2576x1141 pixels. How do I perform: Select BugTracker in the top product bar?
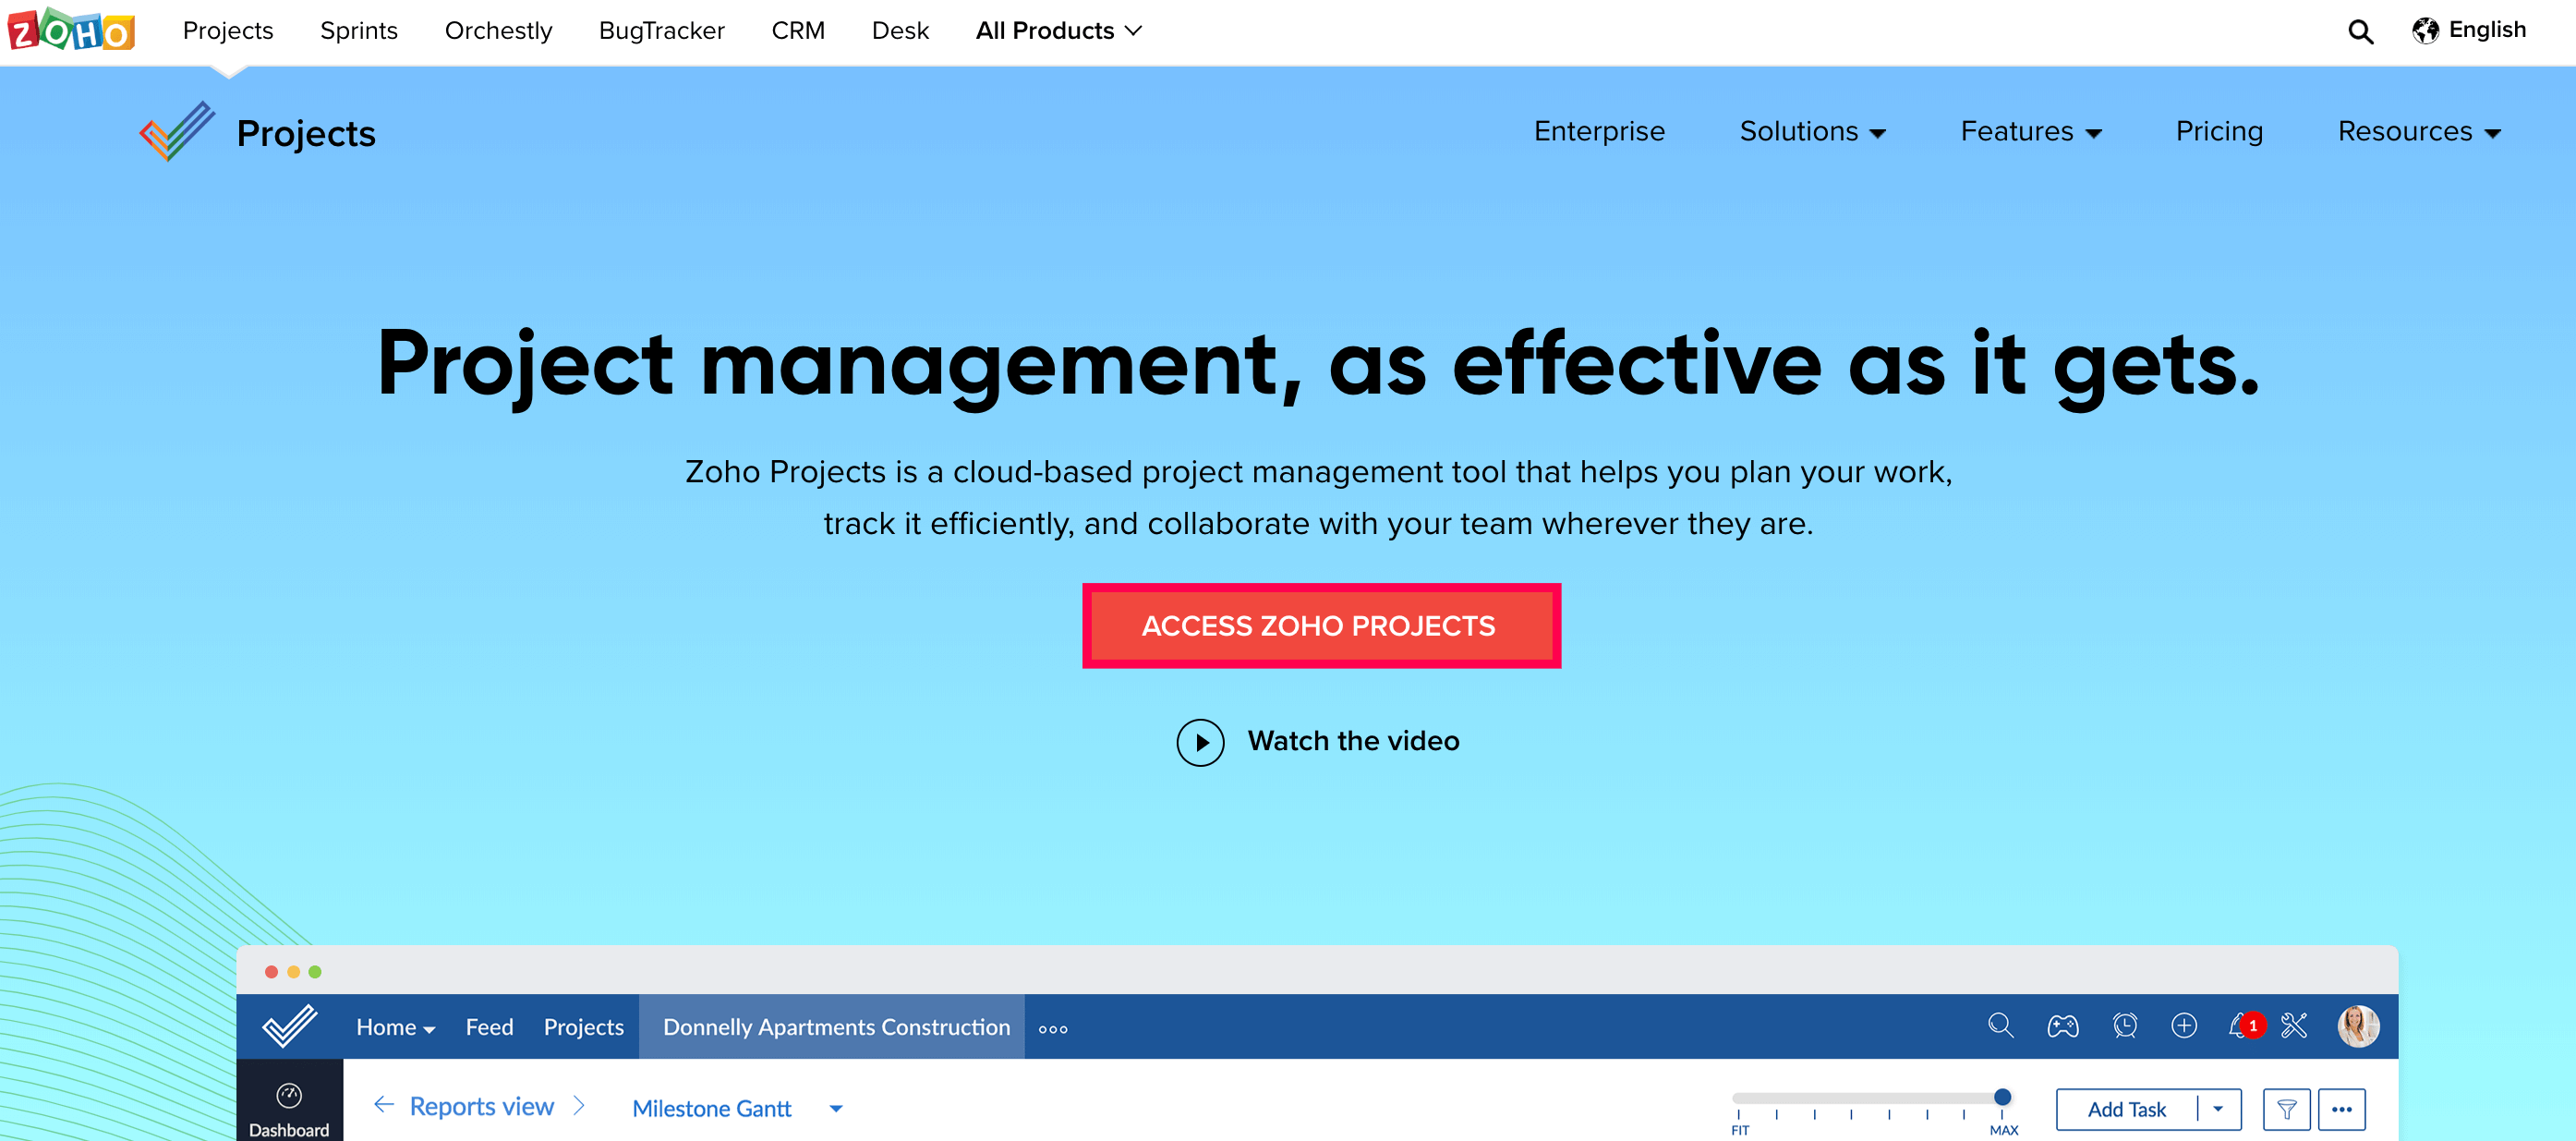(x=661, y=31)
